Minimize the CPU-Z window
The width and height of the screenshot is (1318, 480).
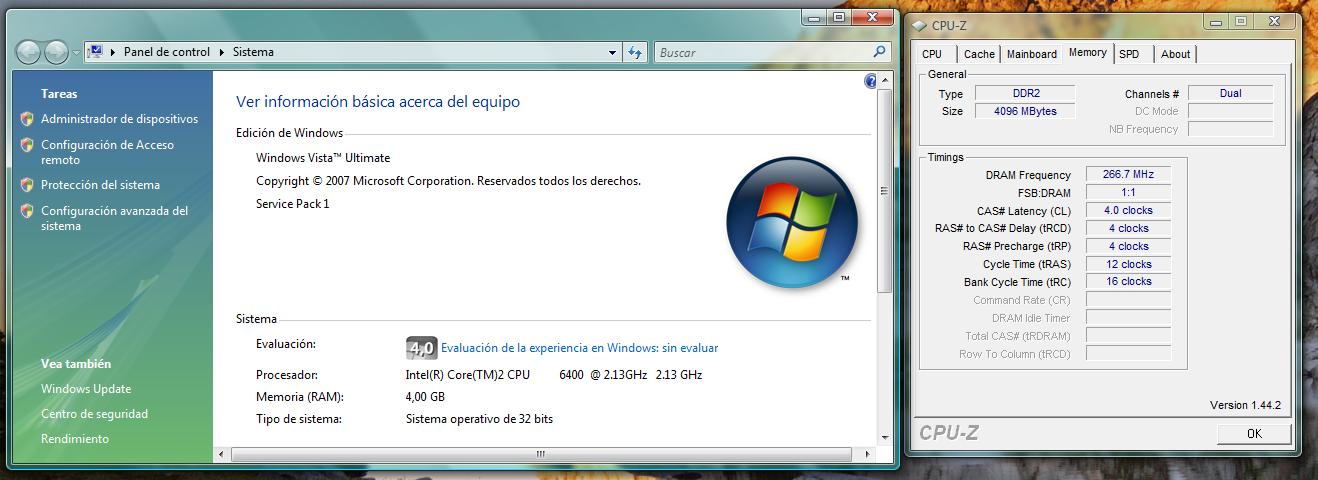(1217, 20)
